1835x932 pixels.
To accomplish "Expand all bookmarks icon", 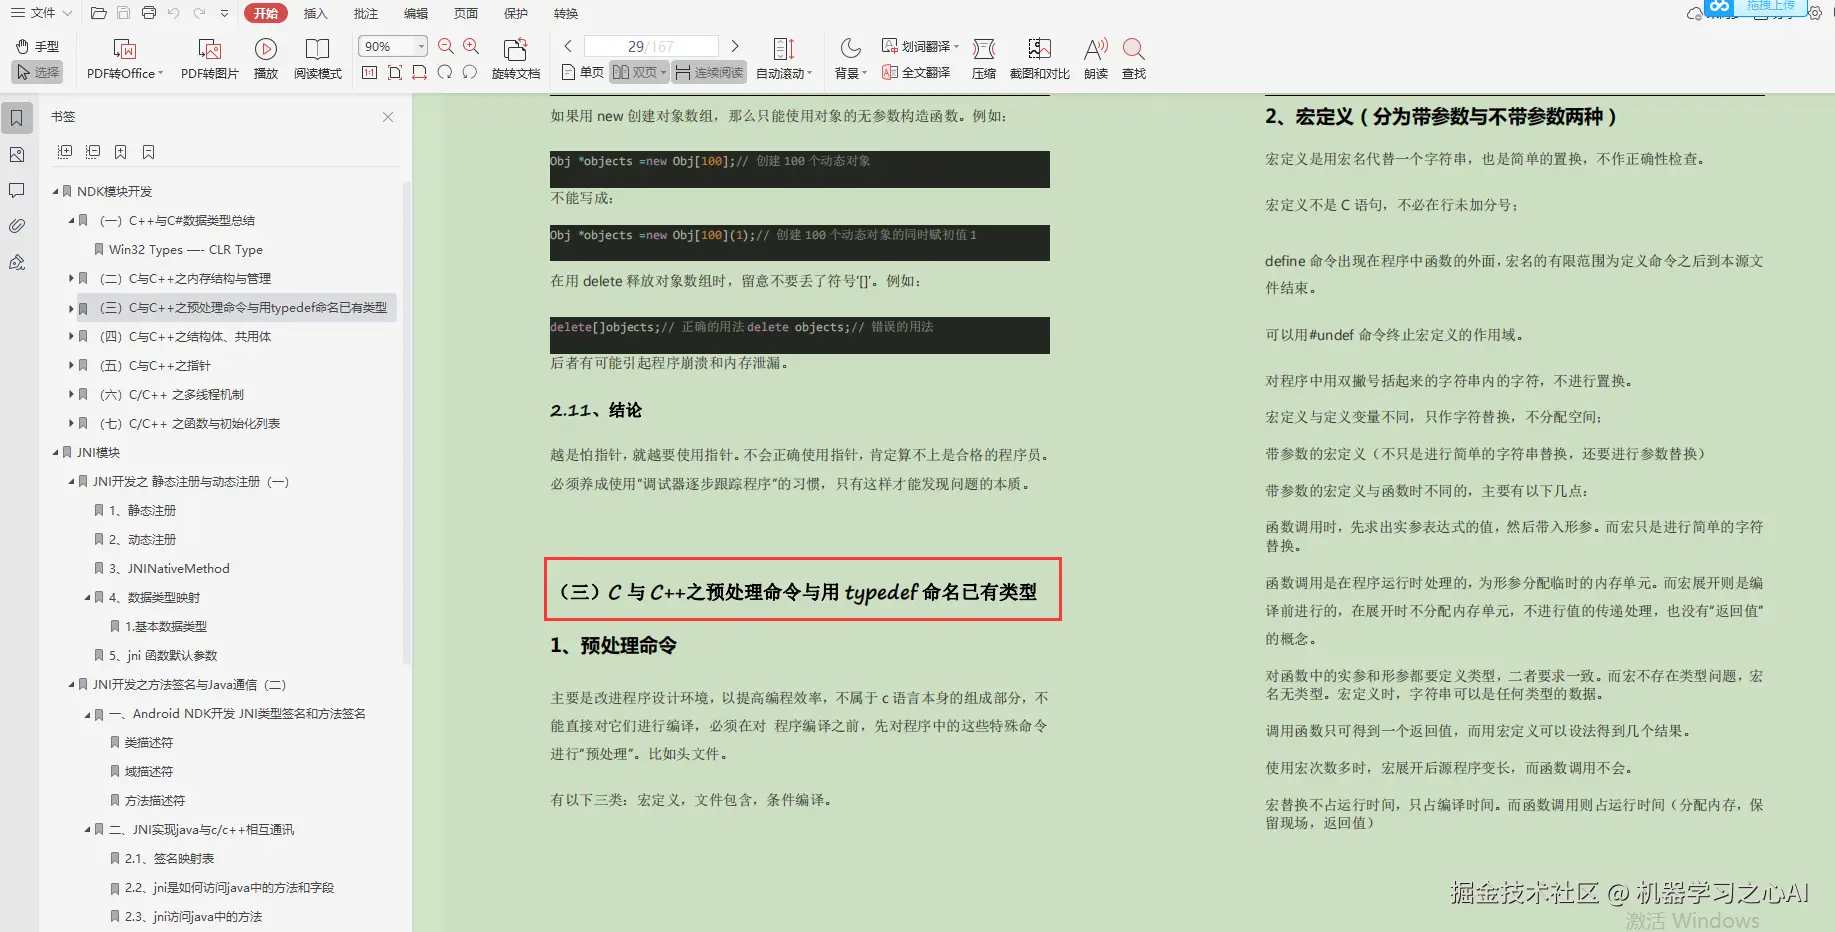I will (x=65, y=152).
